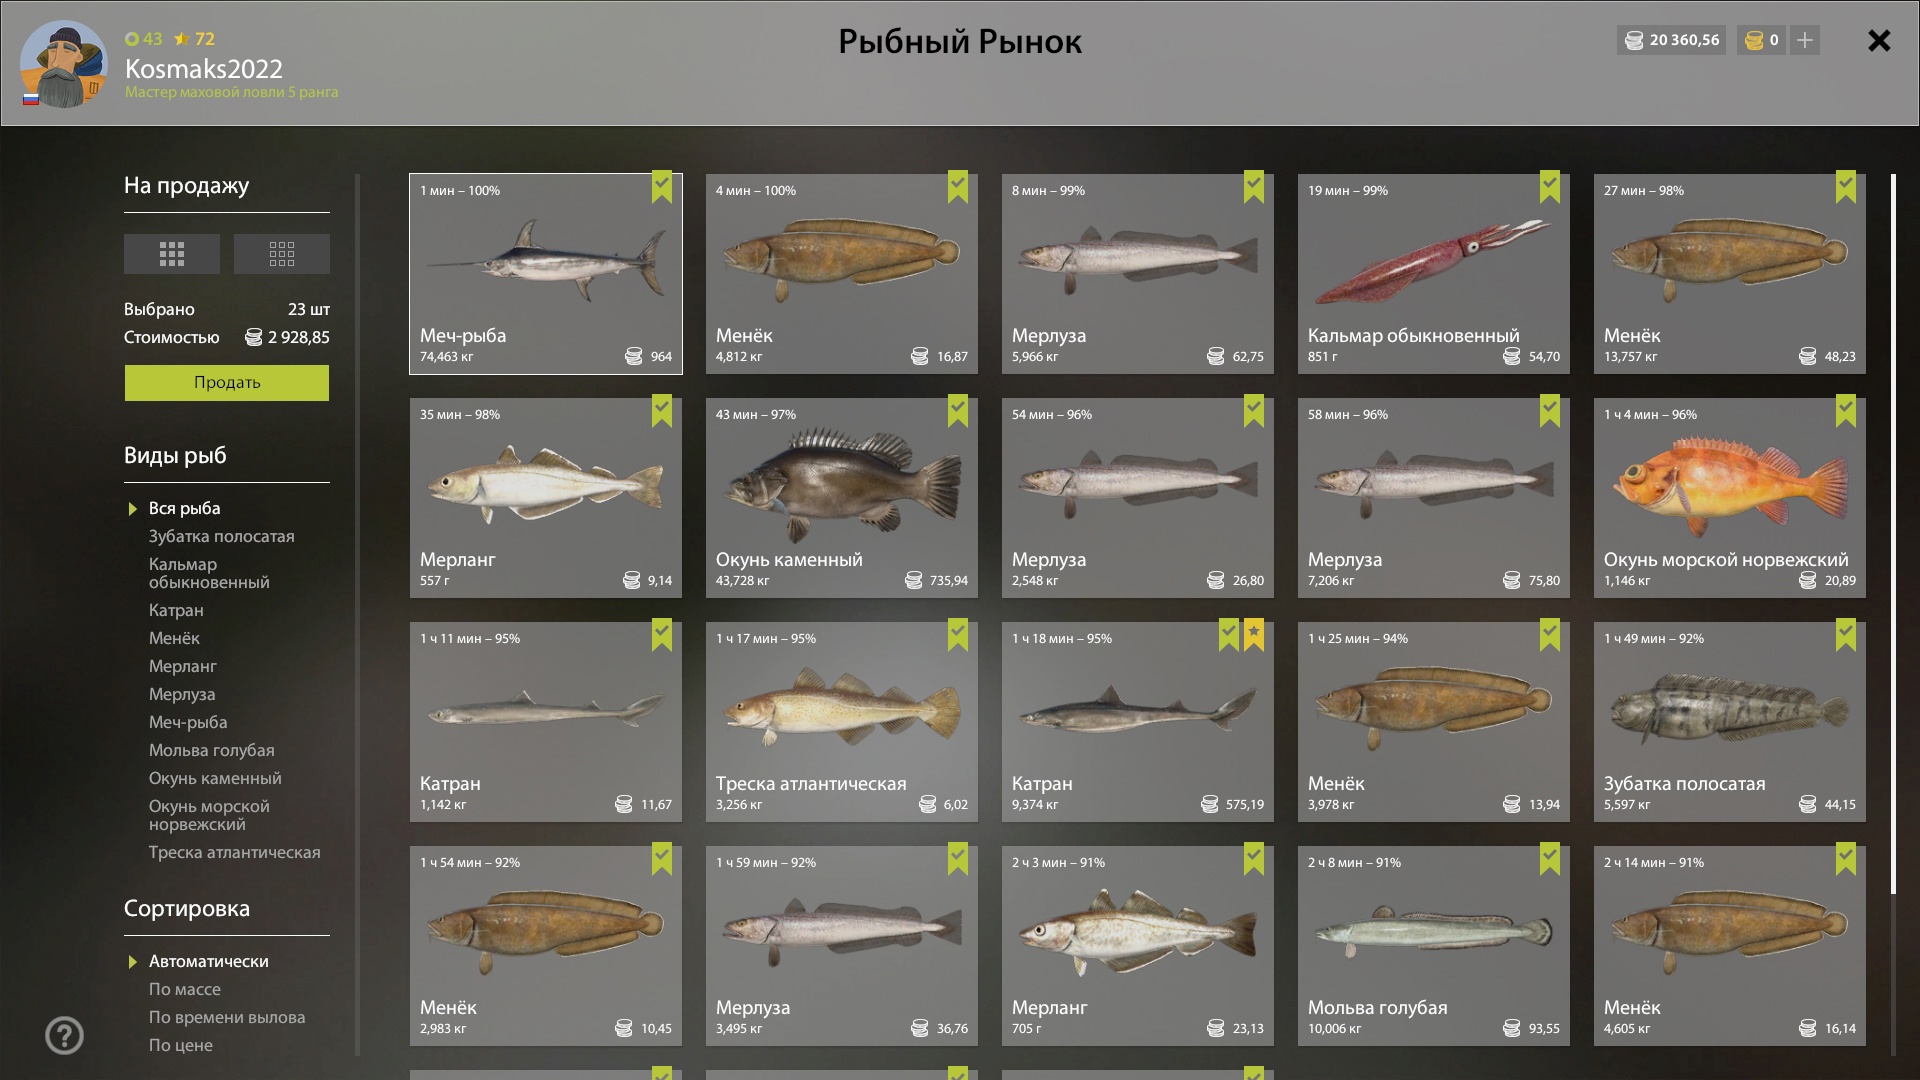This screenshot has height=1080, width=1920.
Task: Toggle selection flag on Кальмар обыкновенный card
Action: [x=1550, y=186]
